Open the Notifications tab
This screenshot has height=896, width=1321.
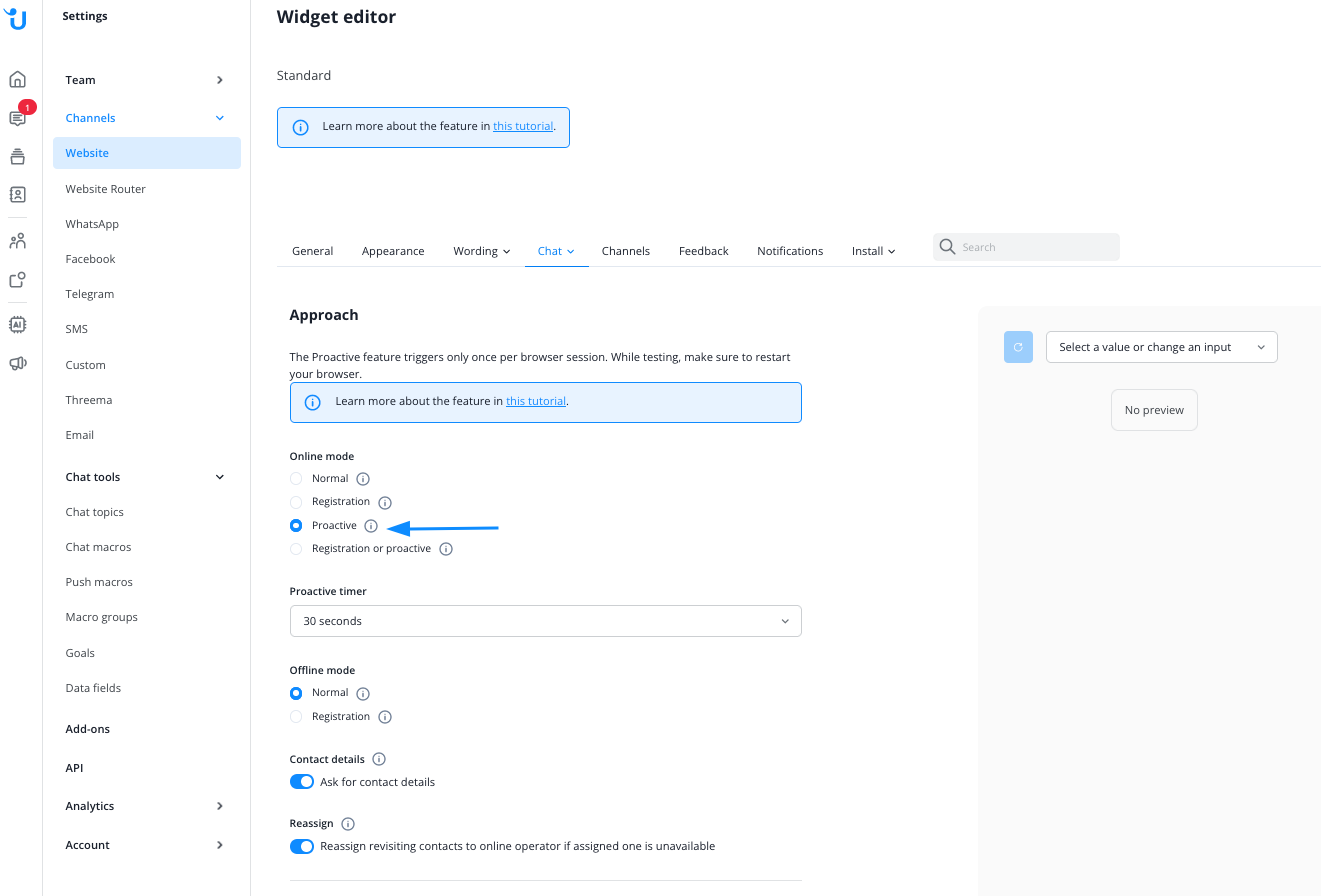point(790,251)
